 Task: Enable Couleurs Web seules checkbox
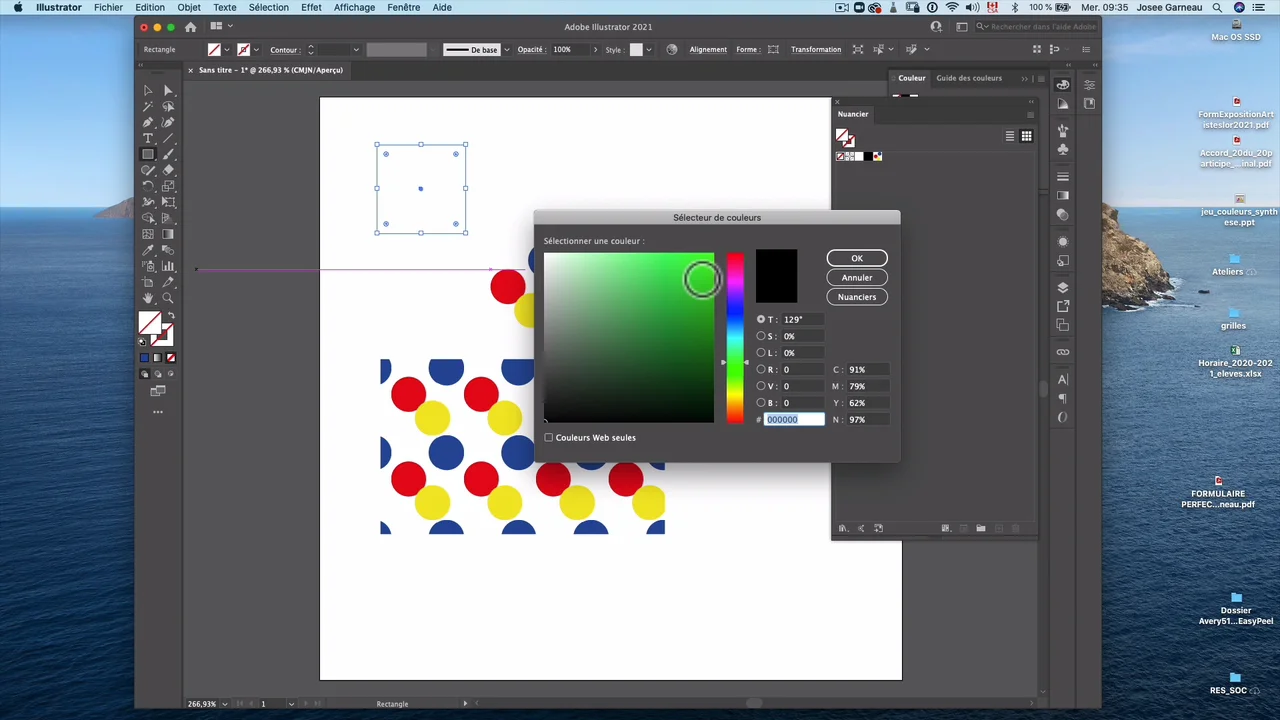pos(548,437)
